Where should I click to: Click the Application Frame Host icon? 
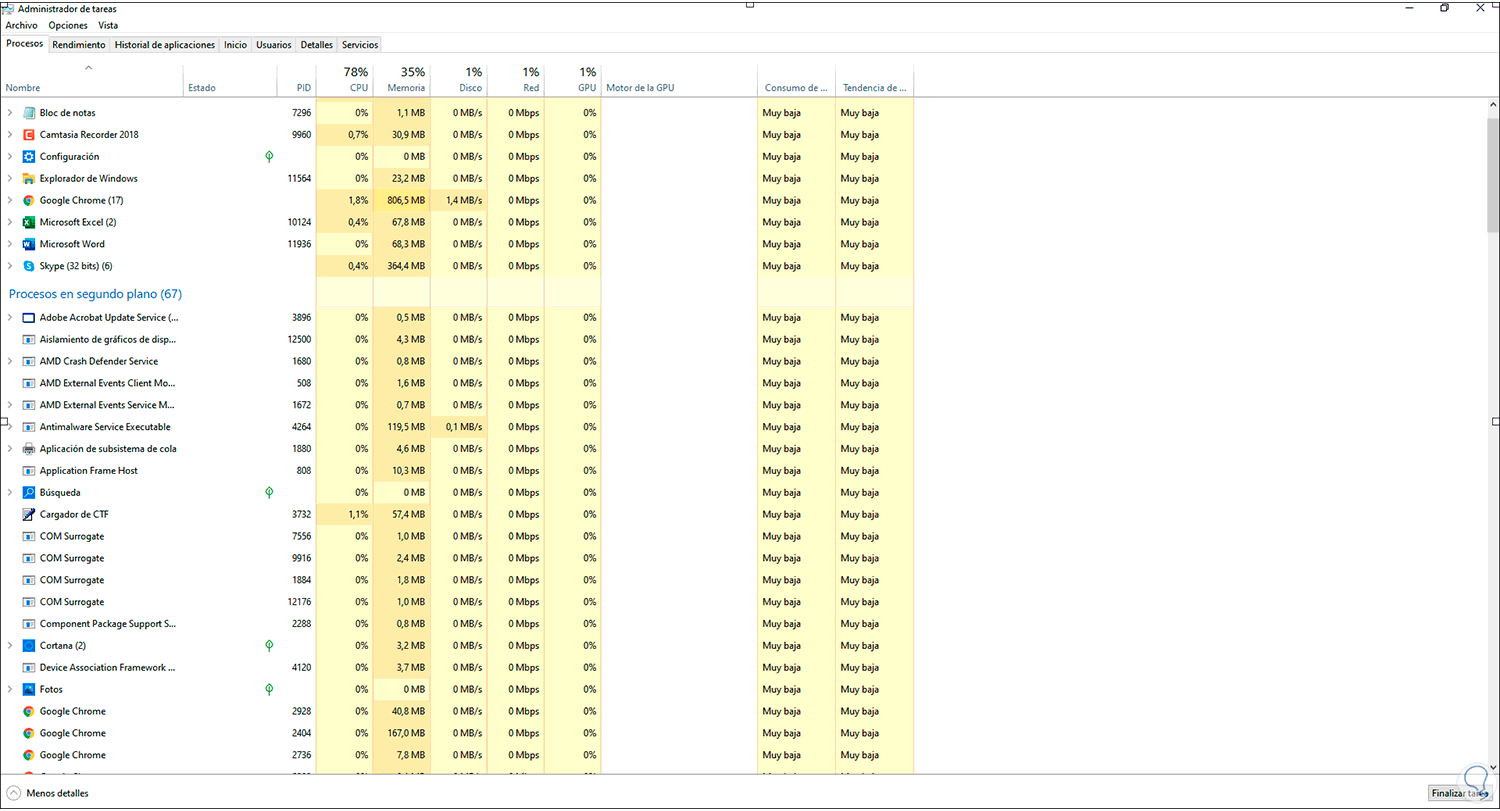(28, 471)
